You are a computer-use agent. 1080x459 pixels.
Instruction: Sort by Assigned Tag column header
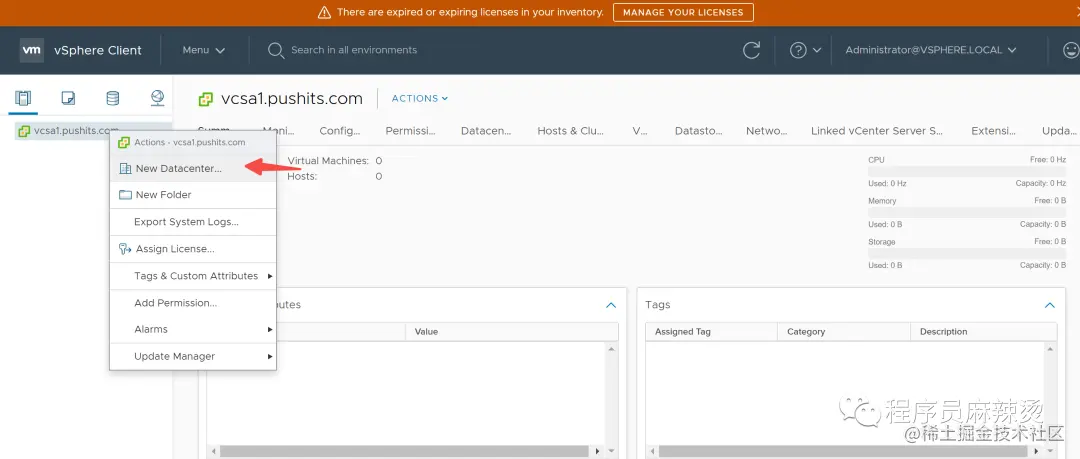pyautogui.click(x=711, y=332)
